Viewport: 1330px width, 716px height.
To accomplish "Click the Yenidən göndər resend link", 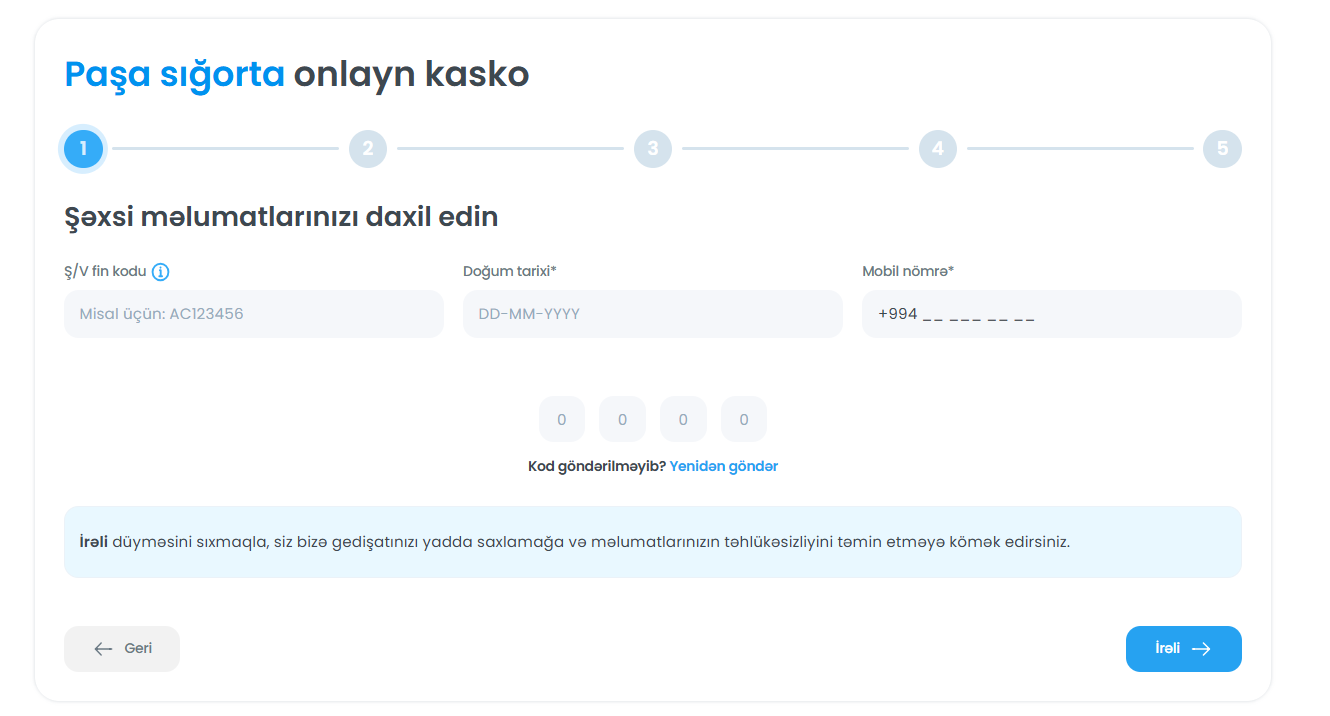I will click(x=723, y=466).
